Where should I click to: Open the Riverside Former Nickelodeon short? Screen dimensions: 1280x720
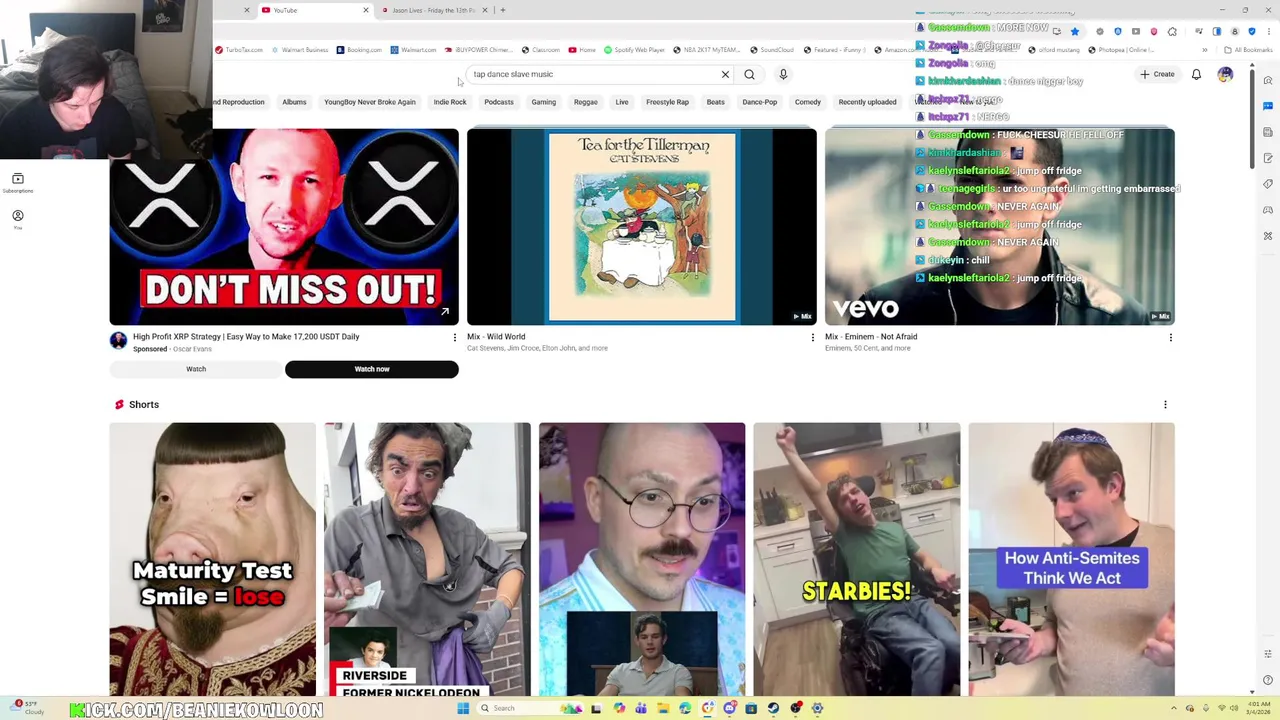click(x=427, y=559)
